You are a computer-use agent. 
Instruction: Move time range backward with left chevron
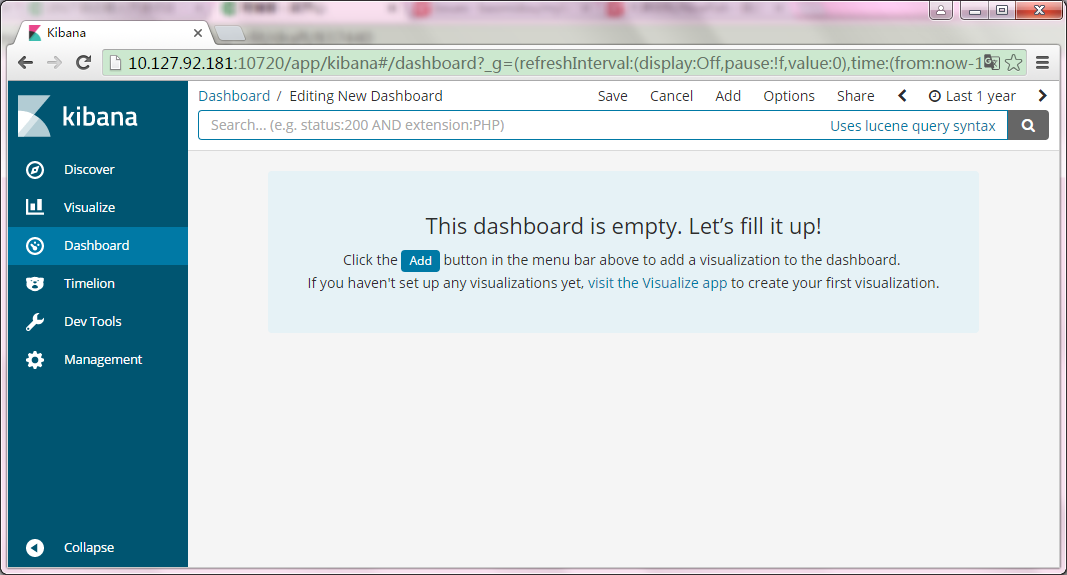pyautogui.click(x=902, y=96)
